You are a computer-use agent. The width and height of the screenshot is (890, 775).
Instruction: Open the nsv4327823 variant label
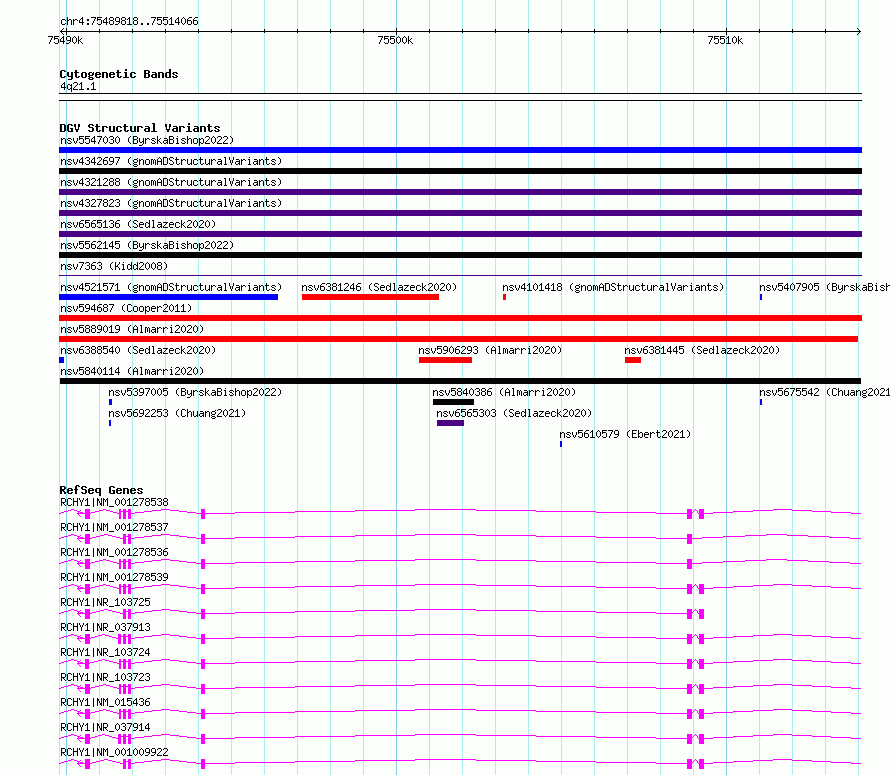(x=171, y=203)
